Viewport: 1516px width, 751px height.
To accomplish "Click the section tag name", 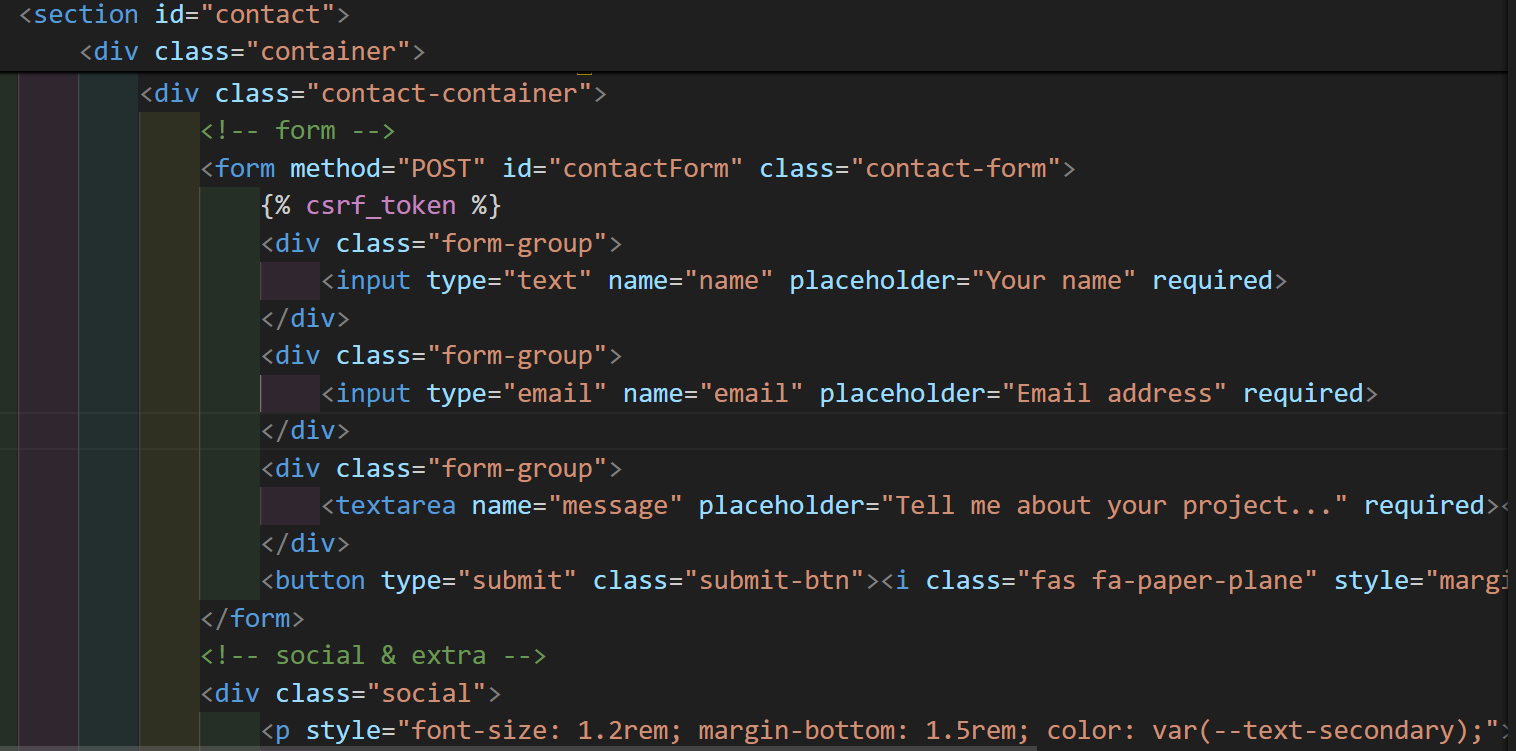I will 87,15.
